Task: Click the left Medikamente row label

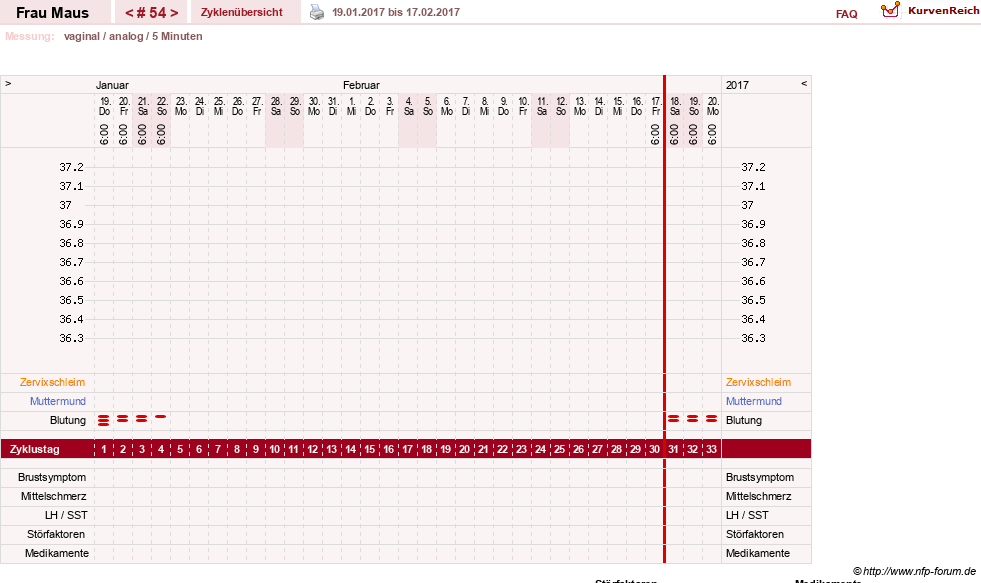Action: pyautogui.click(x=57, y=553)
